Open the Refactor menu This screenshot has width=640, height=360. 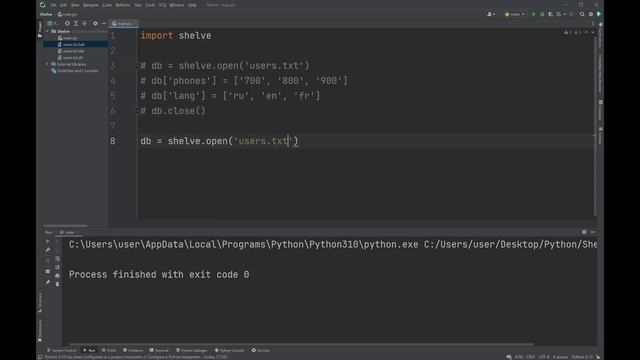click(122, 5)
